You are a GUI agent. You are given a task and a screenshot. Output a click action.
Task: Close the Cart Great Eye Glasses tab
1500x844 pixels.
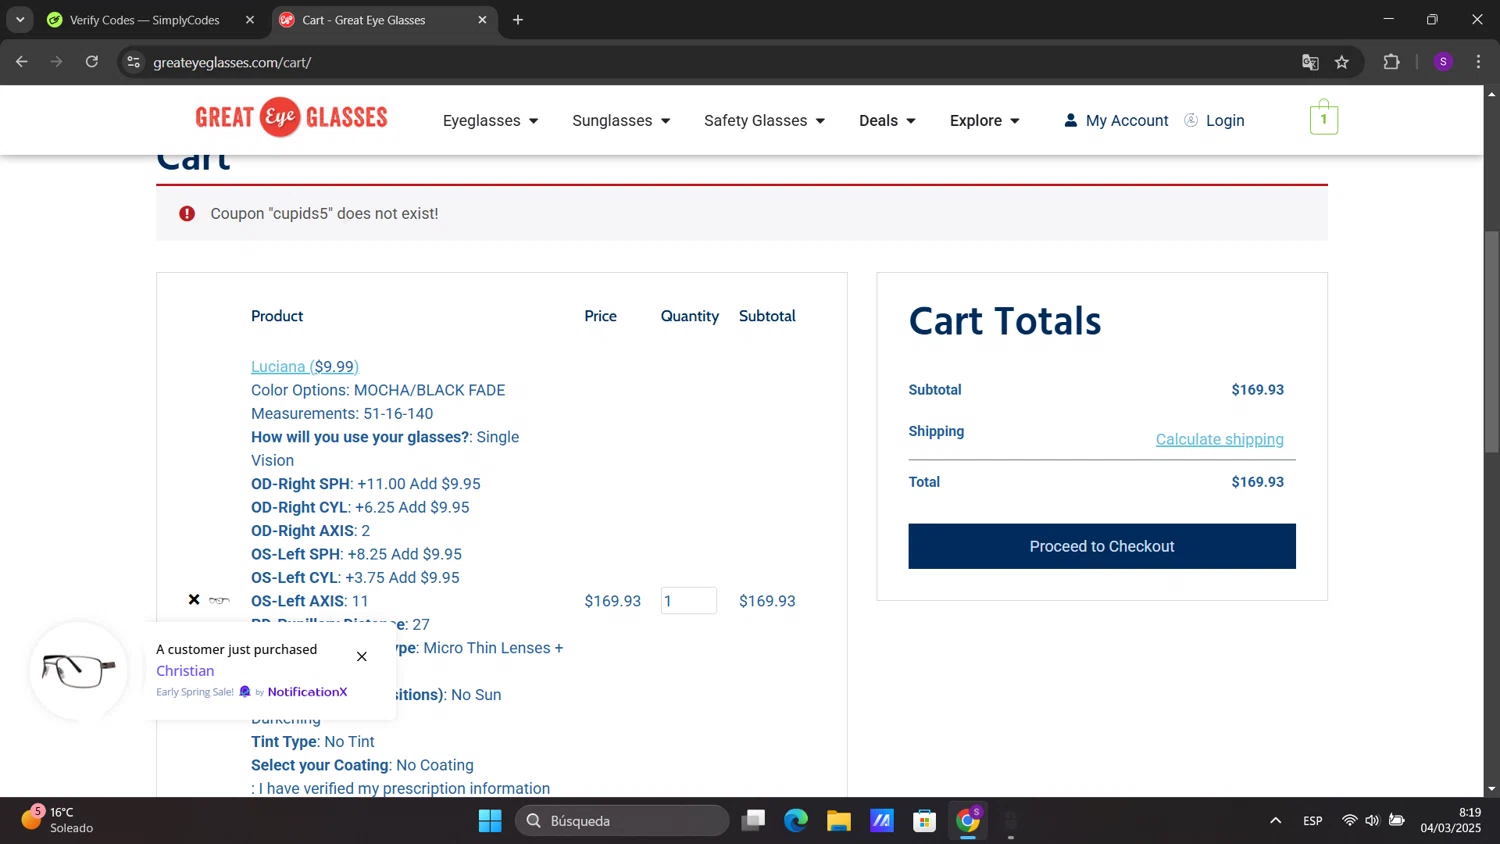(x=482, y=20)
